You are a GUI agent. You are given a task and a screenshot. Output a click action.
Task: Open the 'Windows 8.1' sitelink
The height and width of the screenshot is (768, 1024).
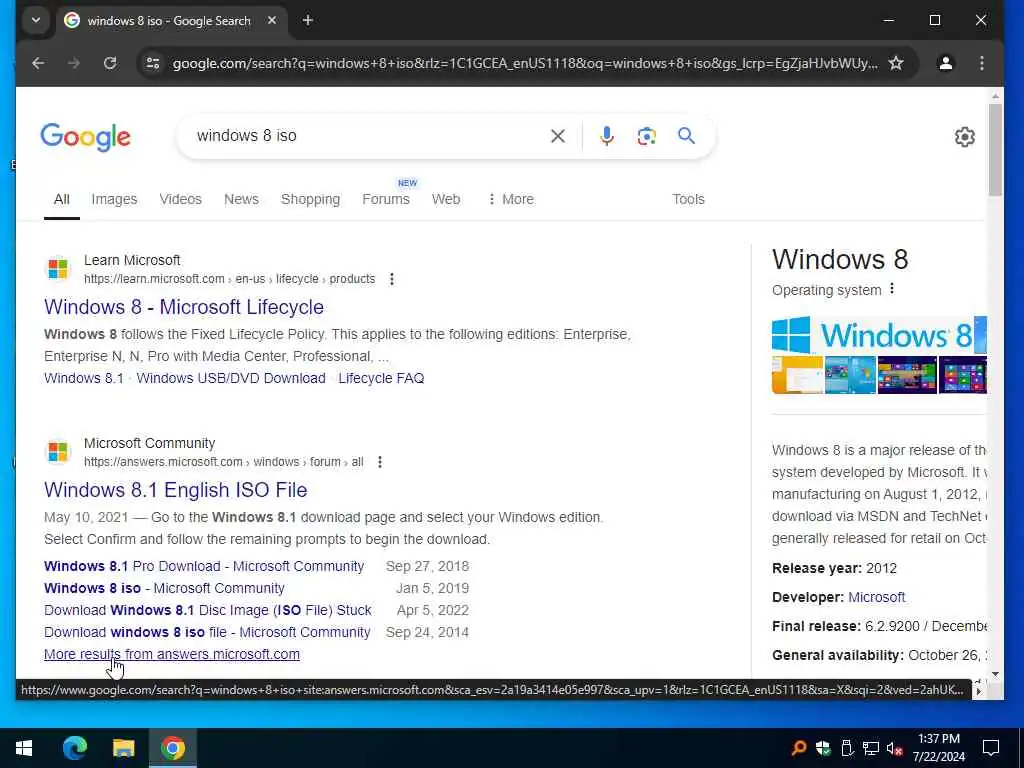[x=84, y=378]
